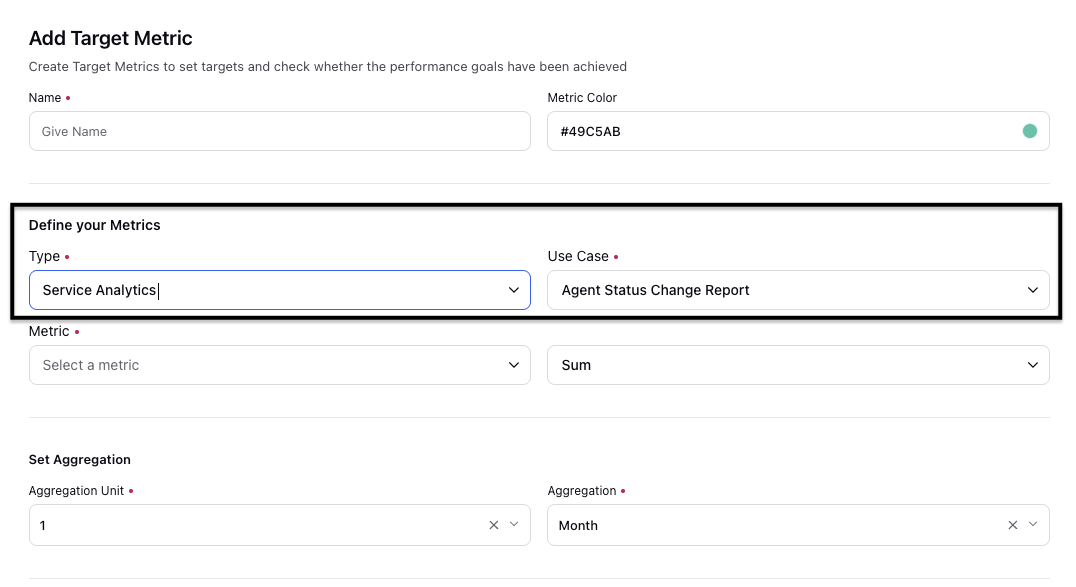This screenshot has width=1076, height=587.
Task: Click the Aggregation Unit field showing 1
Action: click(279, 525)
